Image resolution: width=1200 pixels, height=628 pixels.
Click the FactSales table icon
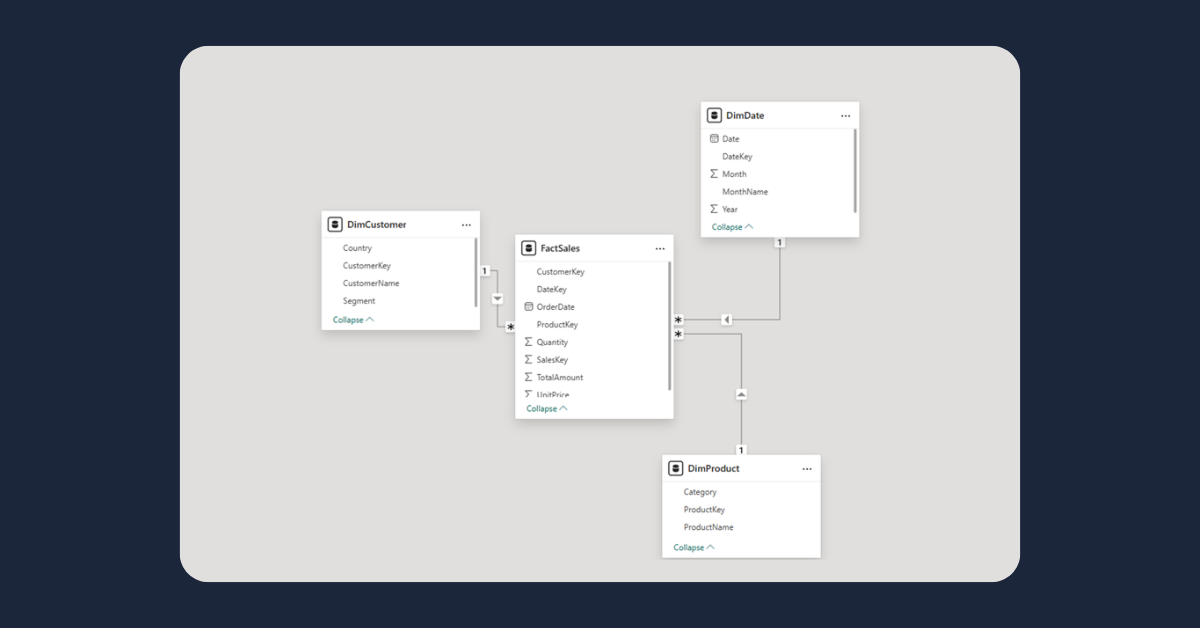click(x=529, y=248)
